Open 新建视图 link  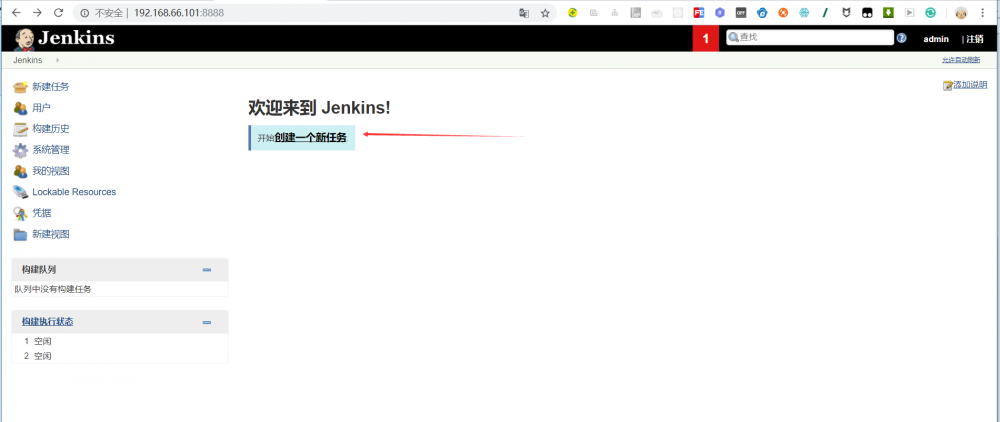(x=51, y=234)
